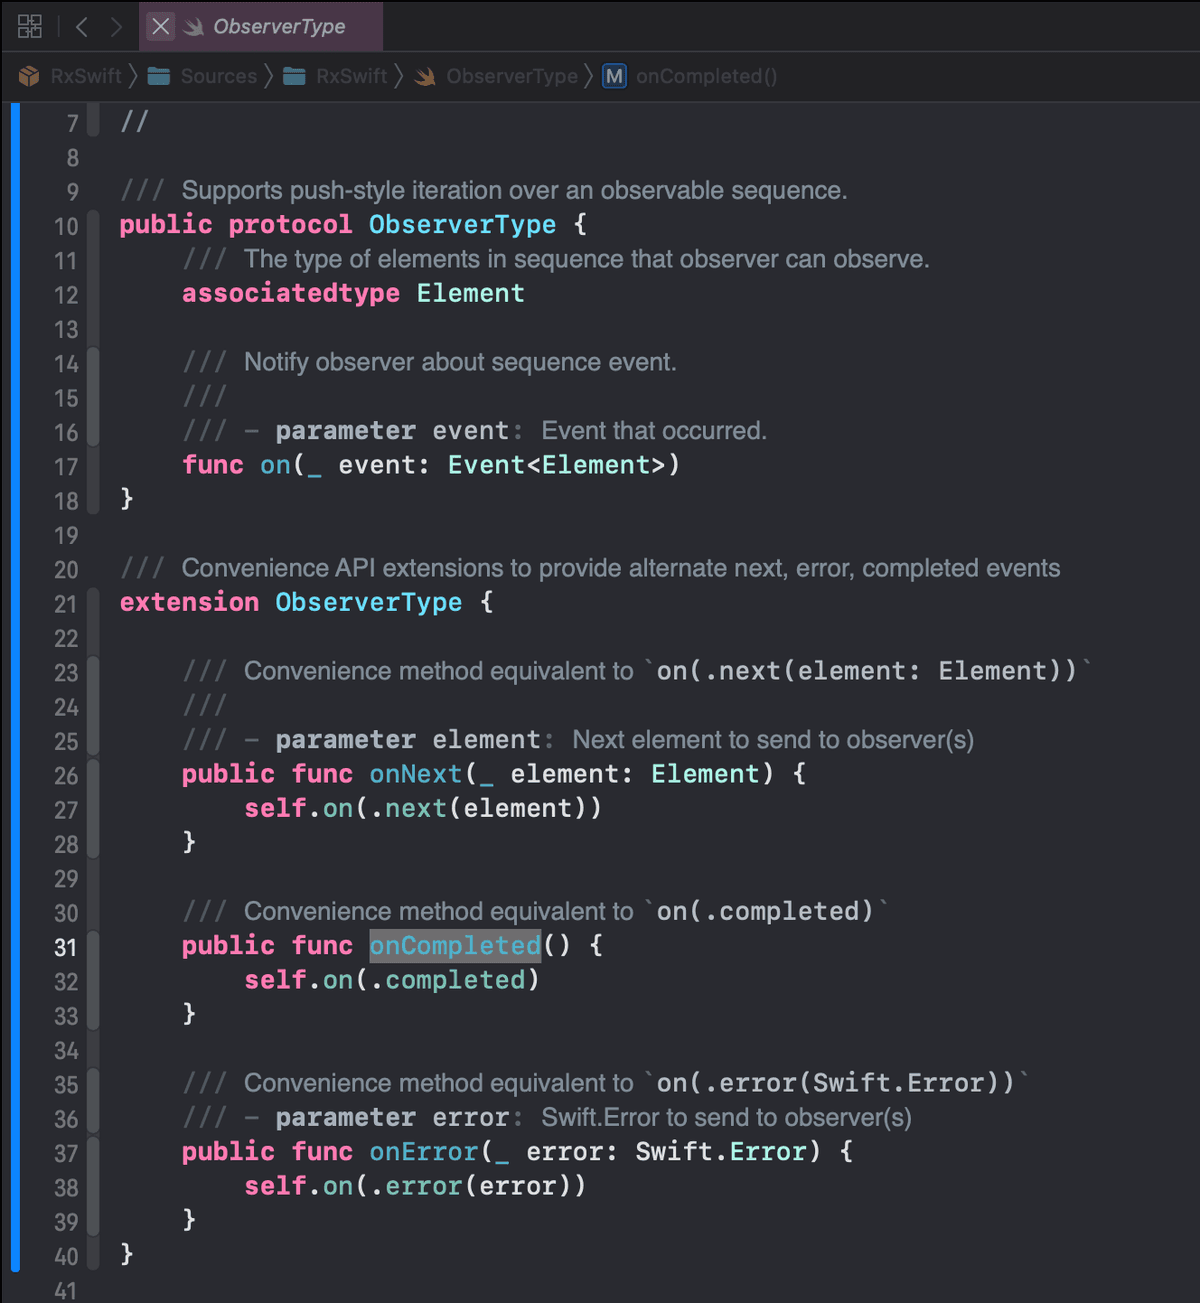Click the onNext function name
Viewport: 1200px width, 1303px height.
(415, 774)
